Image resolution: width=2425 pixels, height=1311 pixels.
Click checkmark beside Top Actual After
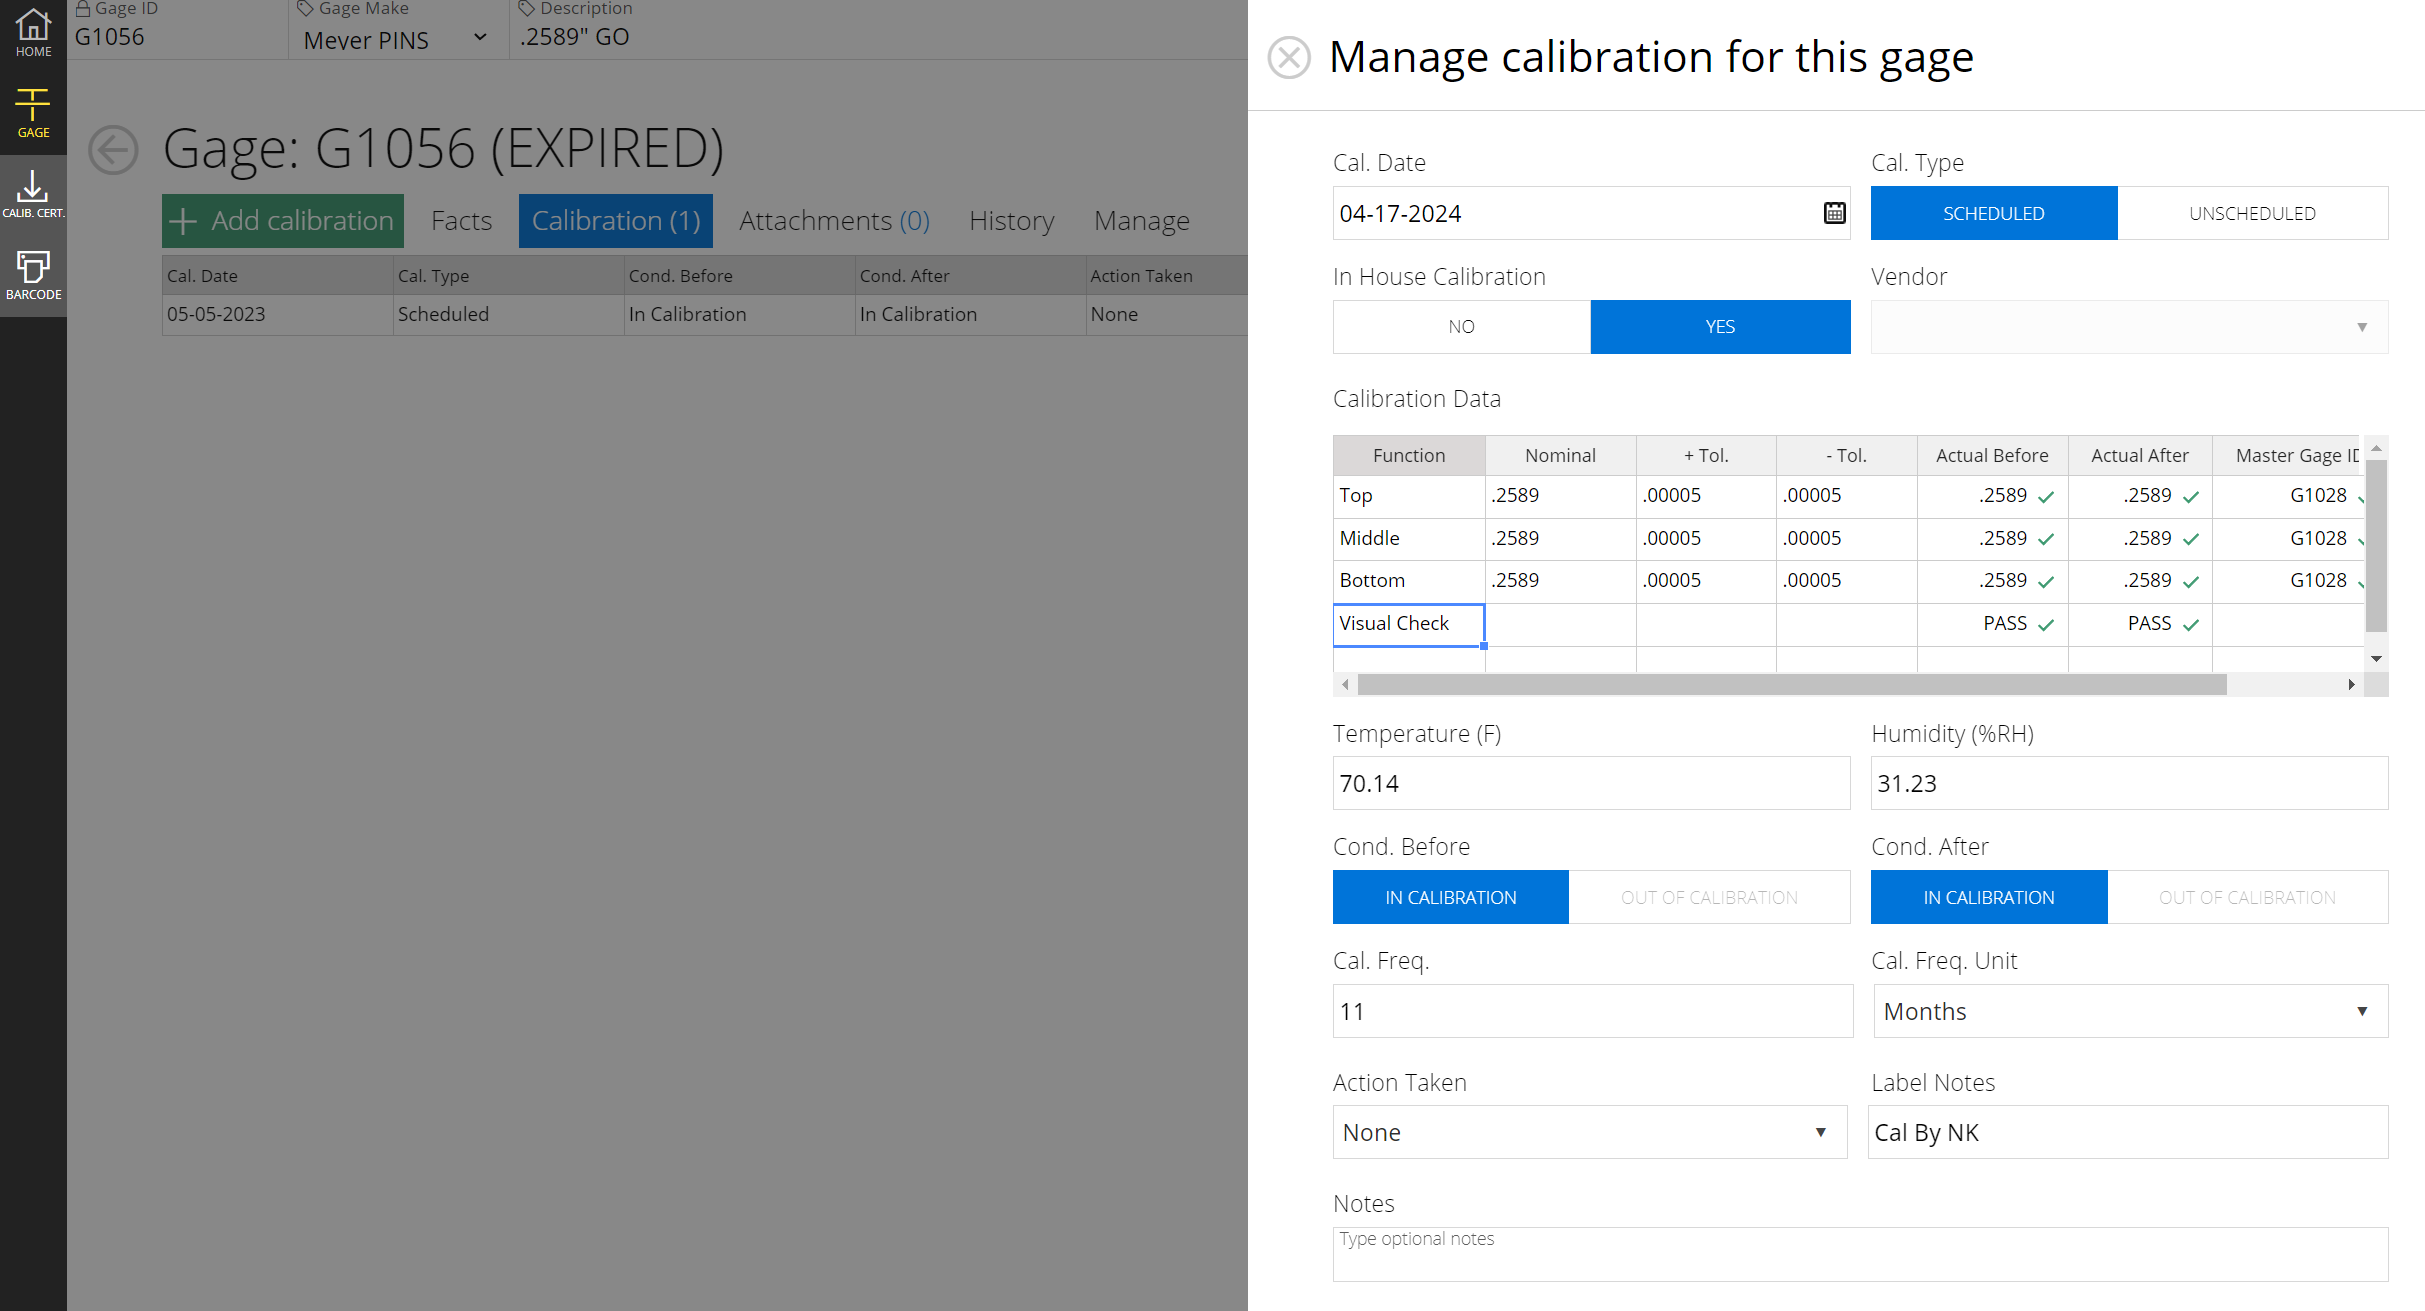tap(2191, 497)
